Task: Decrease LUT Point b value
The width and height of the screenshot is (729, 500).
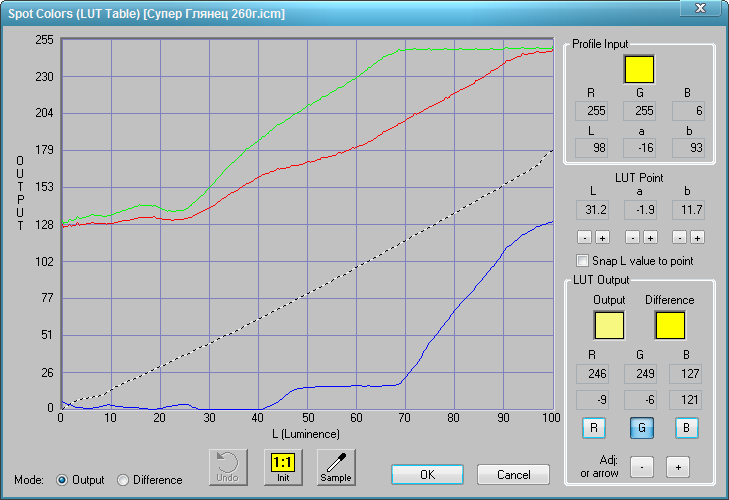Action: click(x=679, y=238)
